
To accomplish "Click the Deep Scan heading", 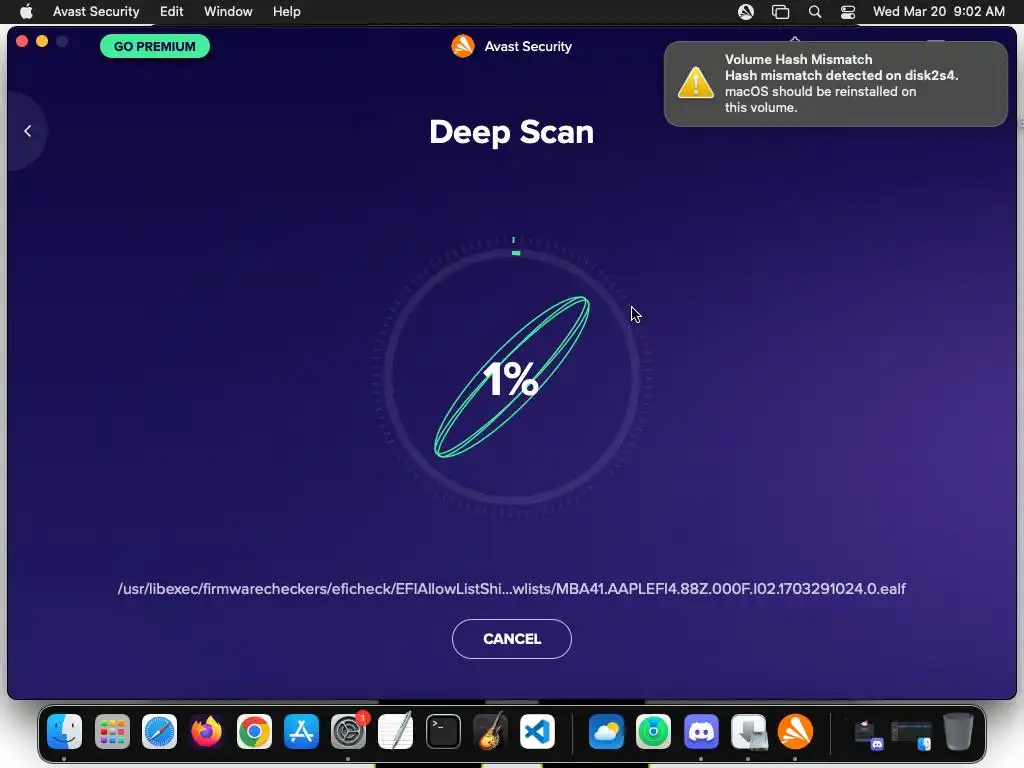I will (x=511, y=132).
